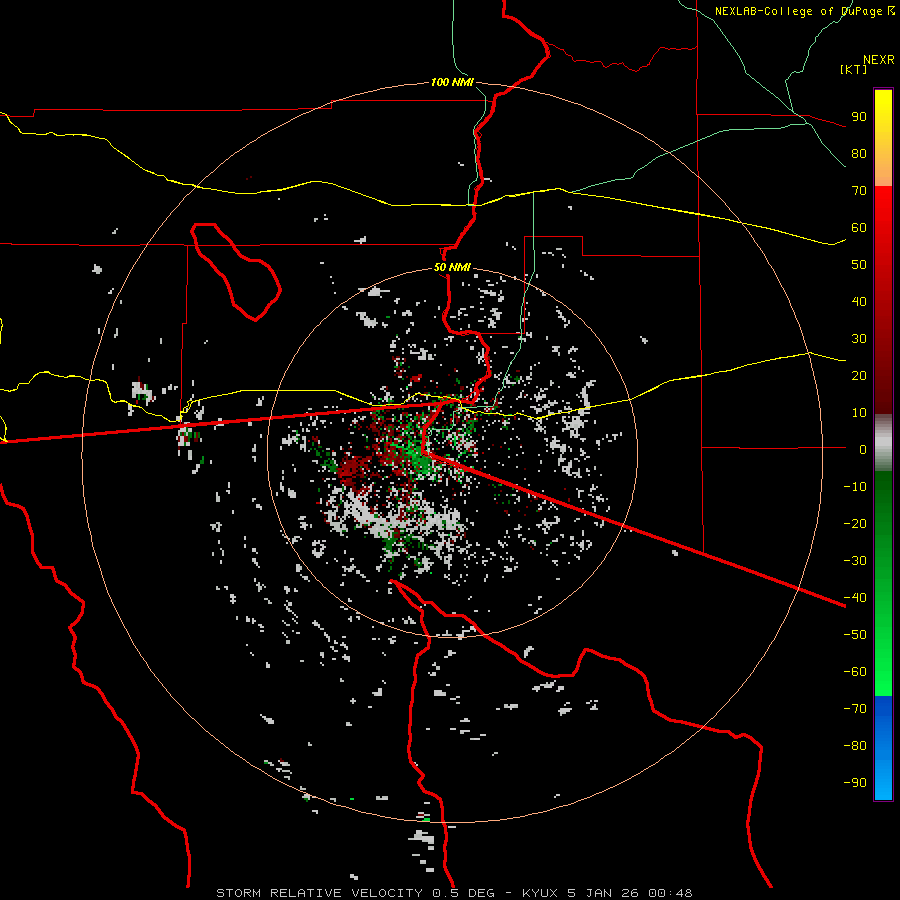Viewport: 900px width, 900px height.
Task: Click the -20 value on velocity scale
Action: (855, 524)
